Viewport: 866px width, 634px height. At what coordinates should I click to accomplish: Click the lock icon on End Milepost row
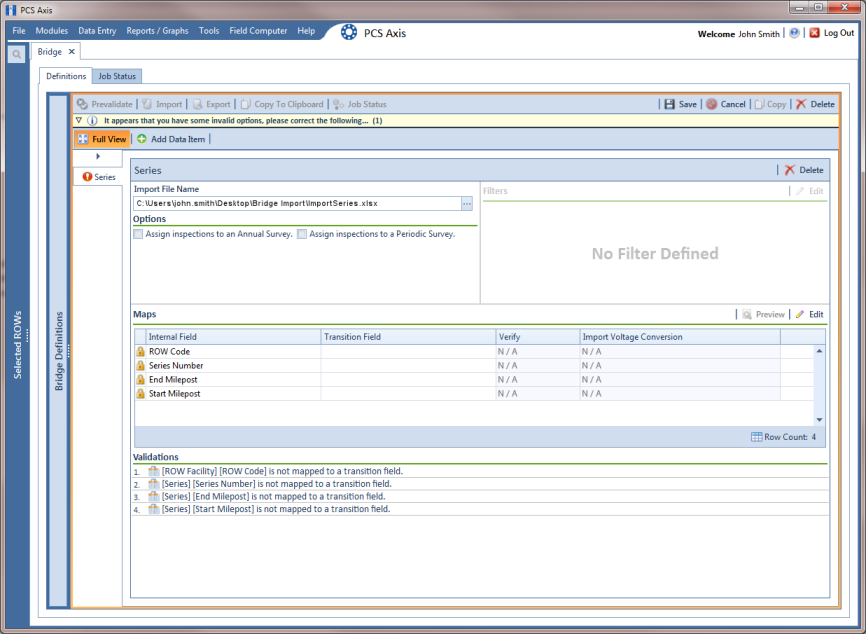click(140, 379)
